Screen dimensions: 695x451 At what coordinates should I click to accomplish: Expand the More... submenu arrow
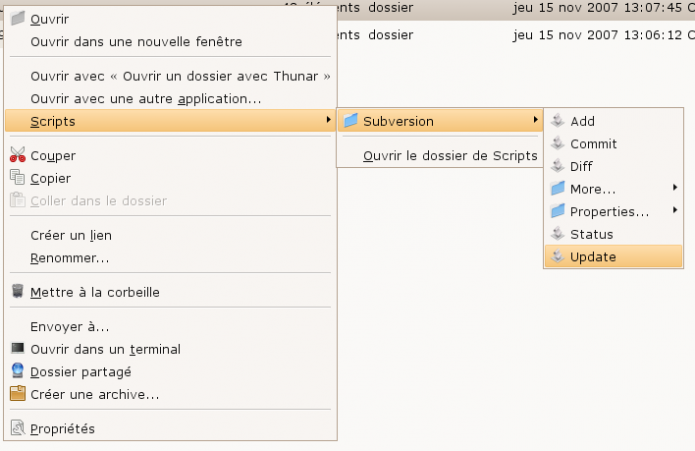[675, 188]
